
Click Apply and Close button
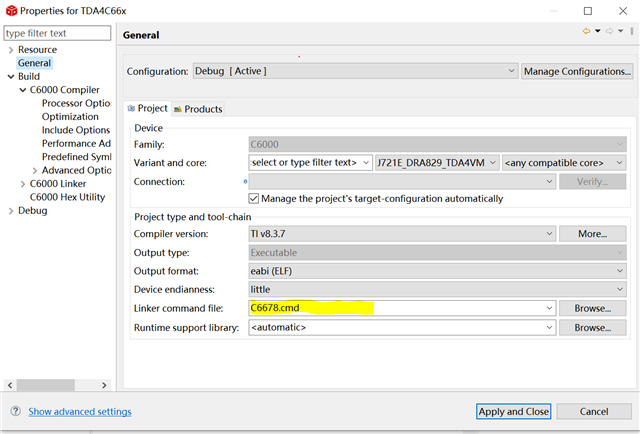(513, 411)
